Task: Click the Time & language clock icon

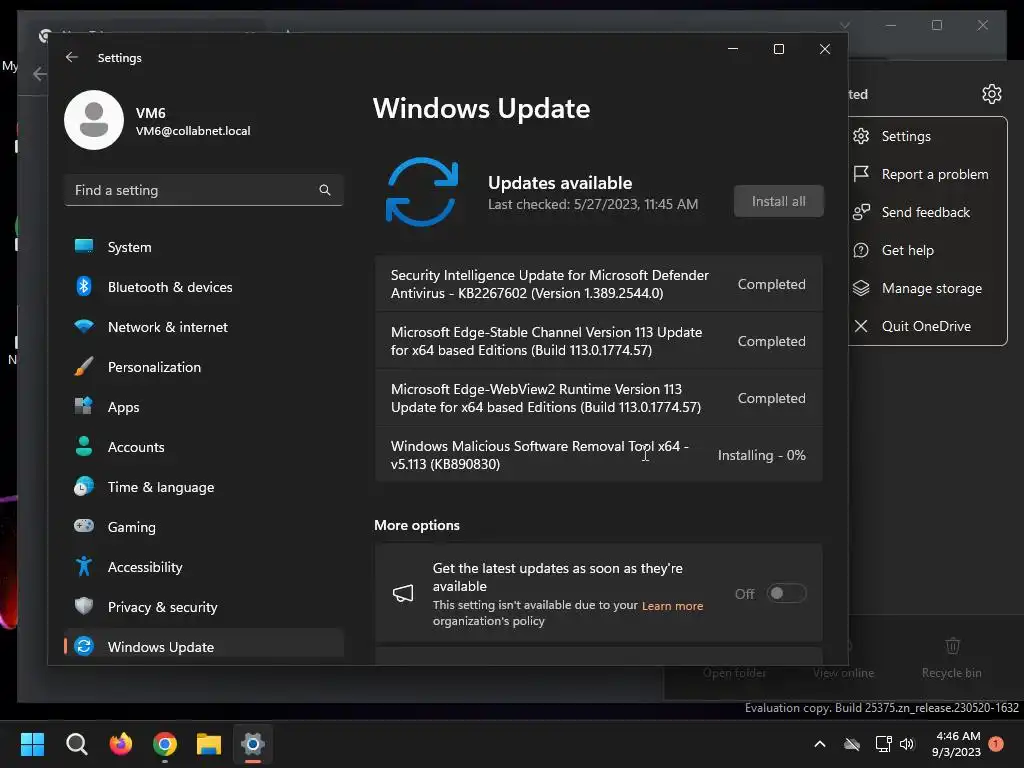Action: [84, 487]
